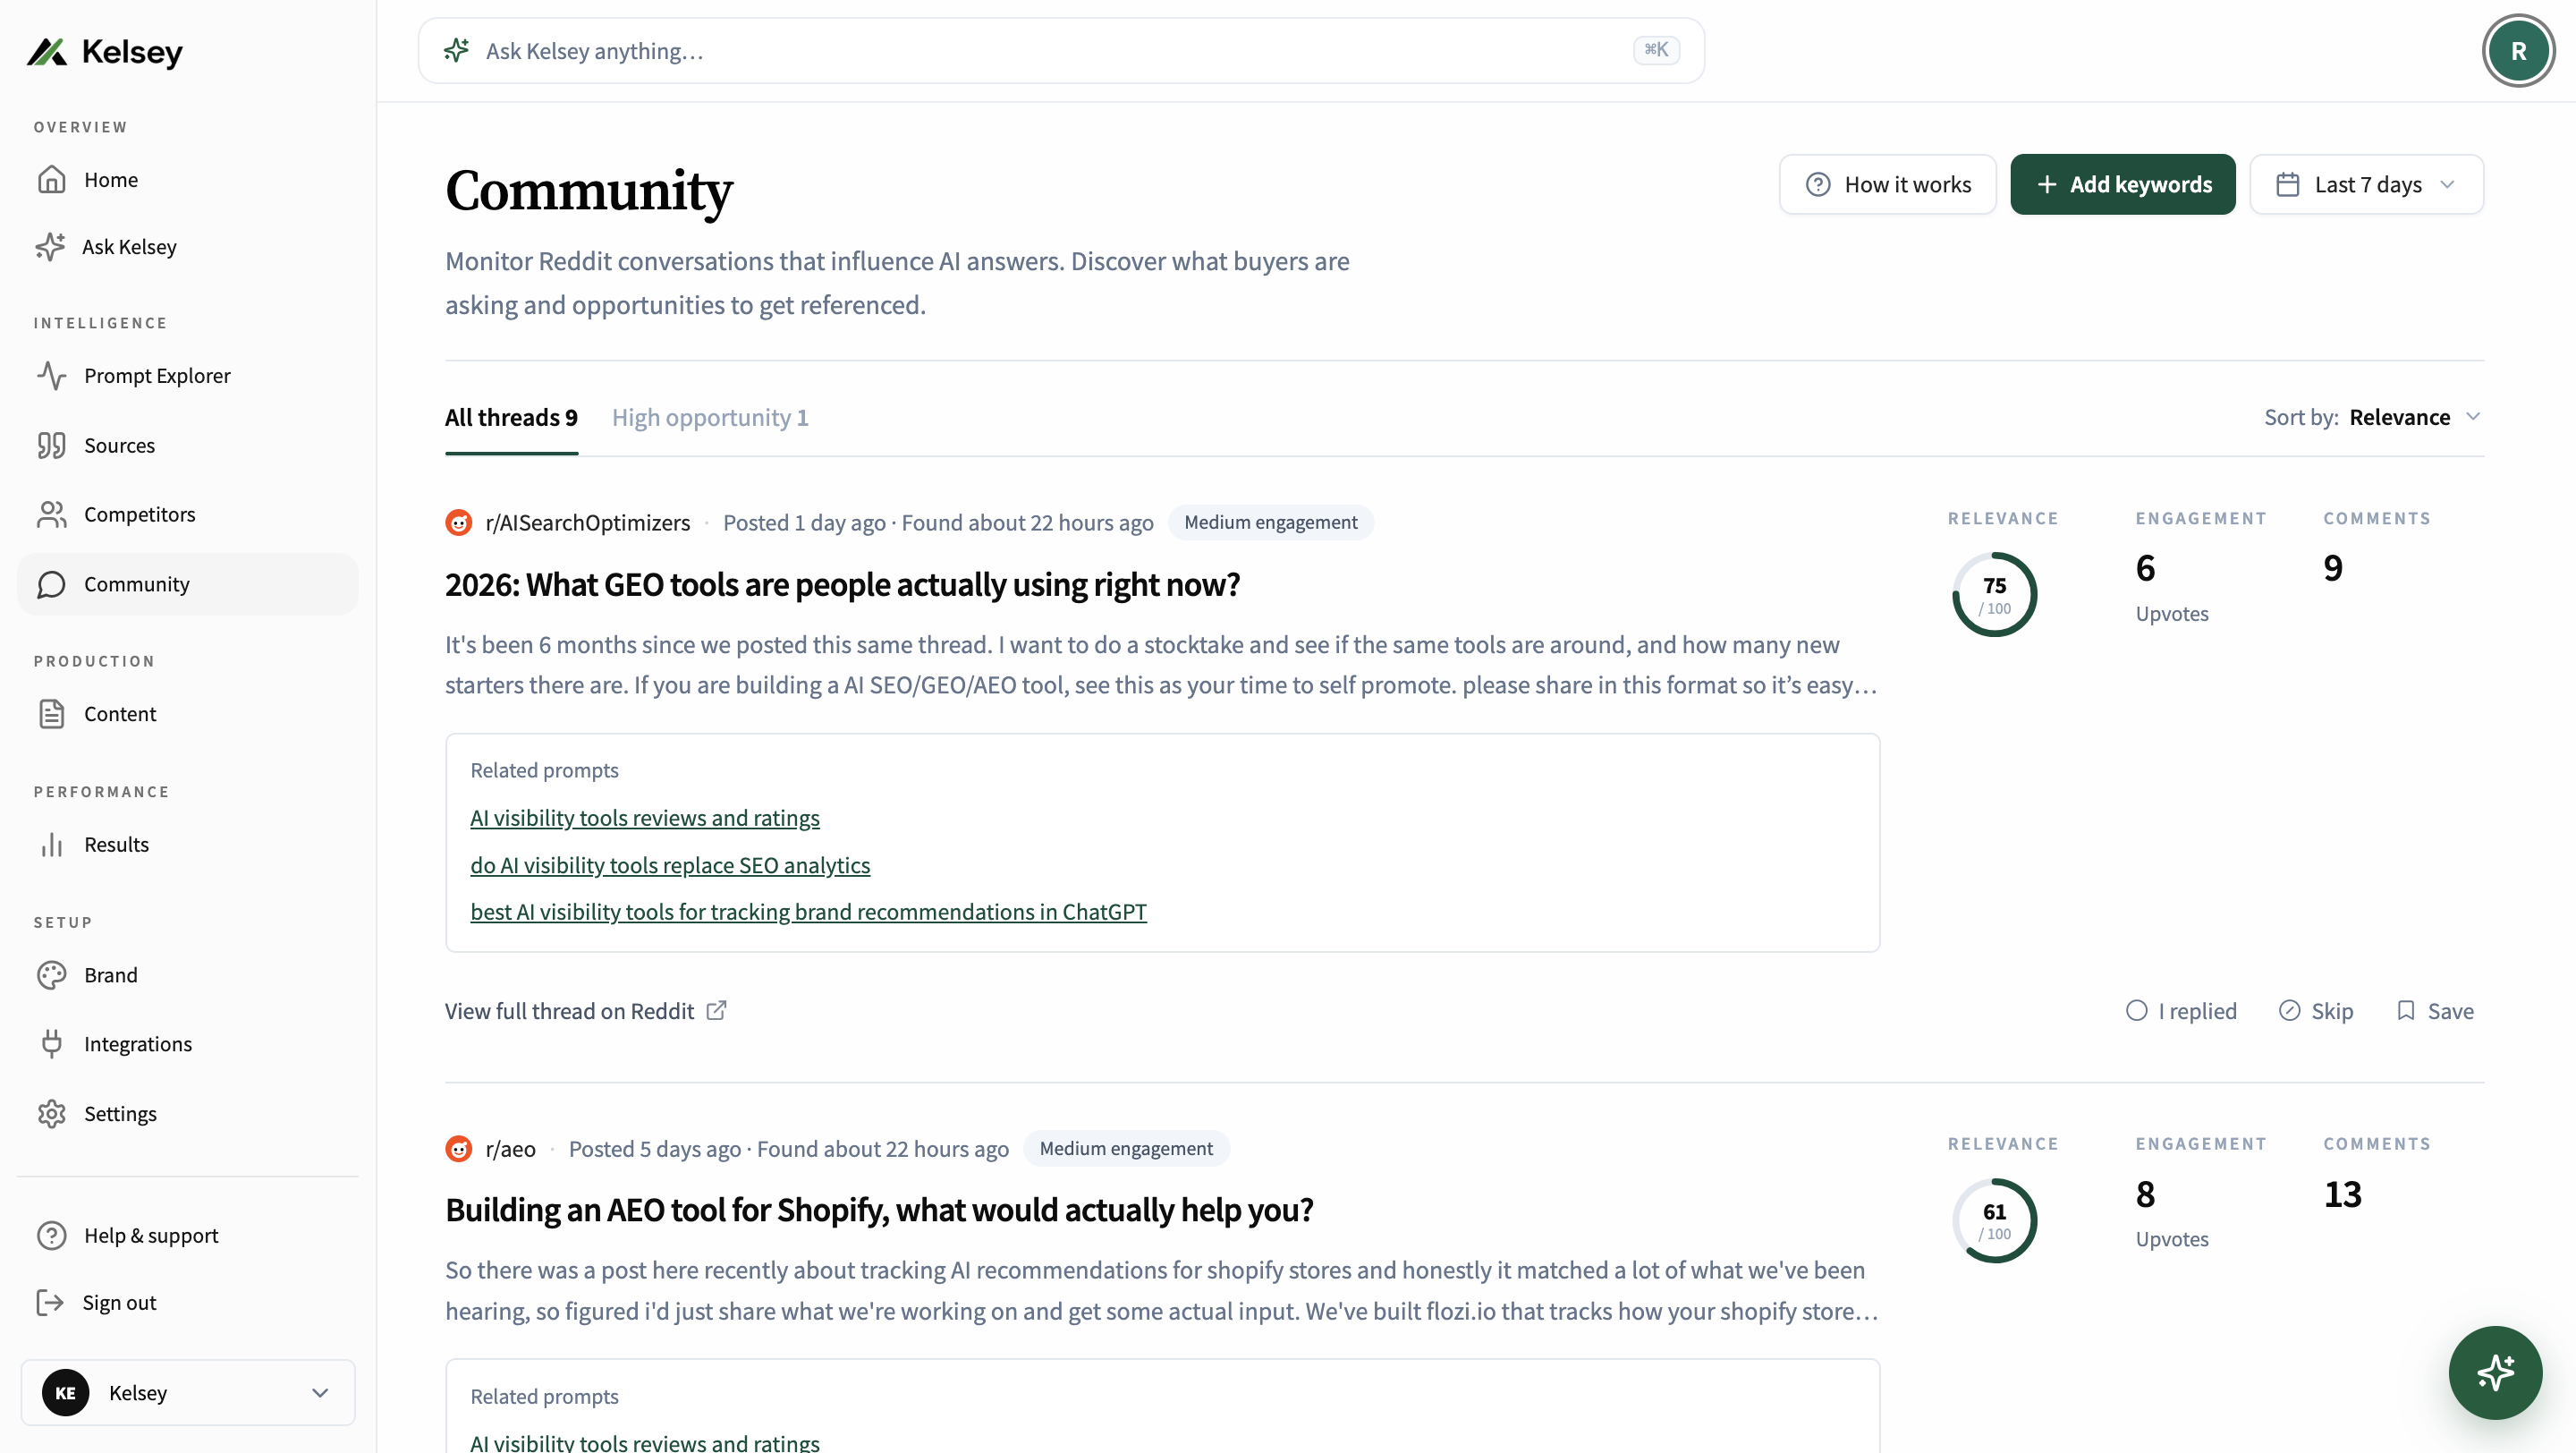Viewport: 2576px width, 1453px height.
Task: Focus the Ask Kelsey anything search field
Action: click(x=1061, y=51)
